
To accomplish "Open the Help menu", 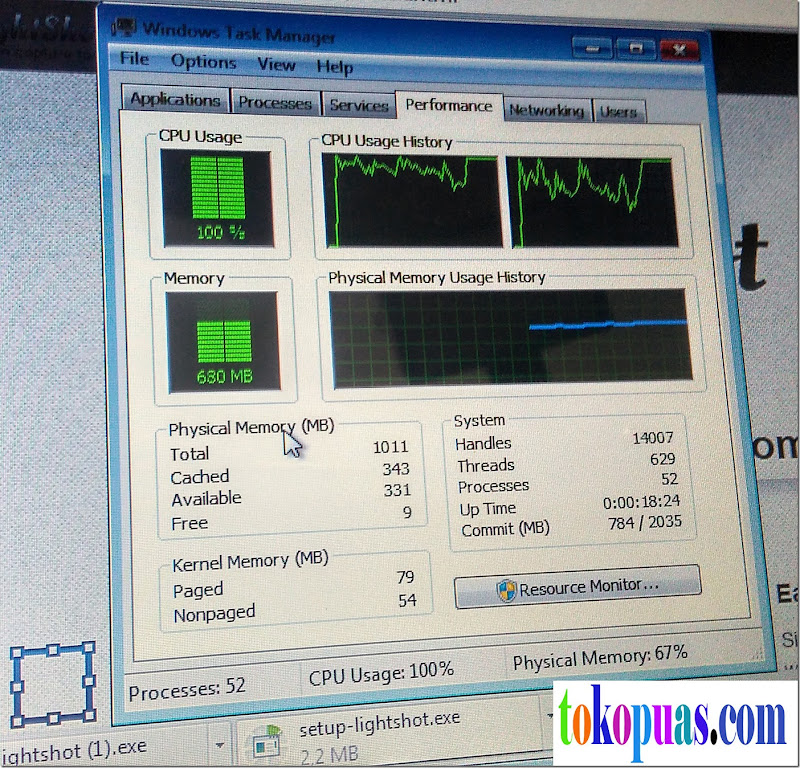I will [x=334, y=67].
